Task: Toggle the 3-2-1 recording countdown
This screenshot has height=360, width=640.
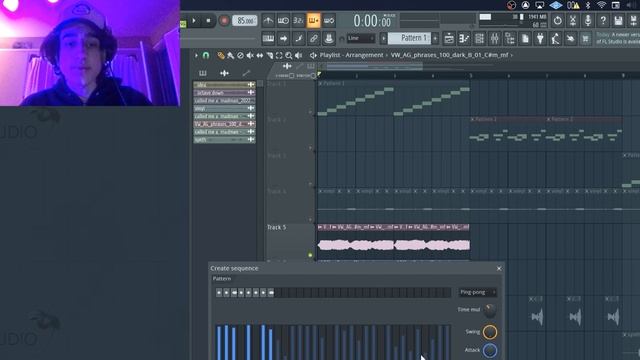Action: [298, 20]
